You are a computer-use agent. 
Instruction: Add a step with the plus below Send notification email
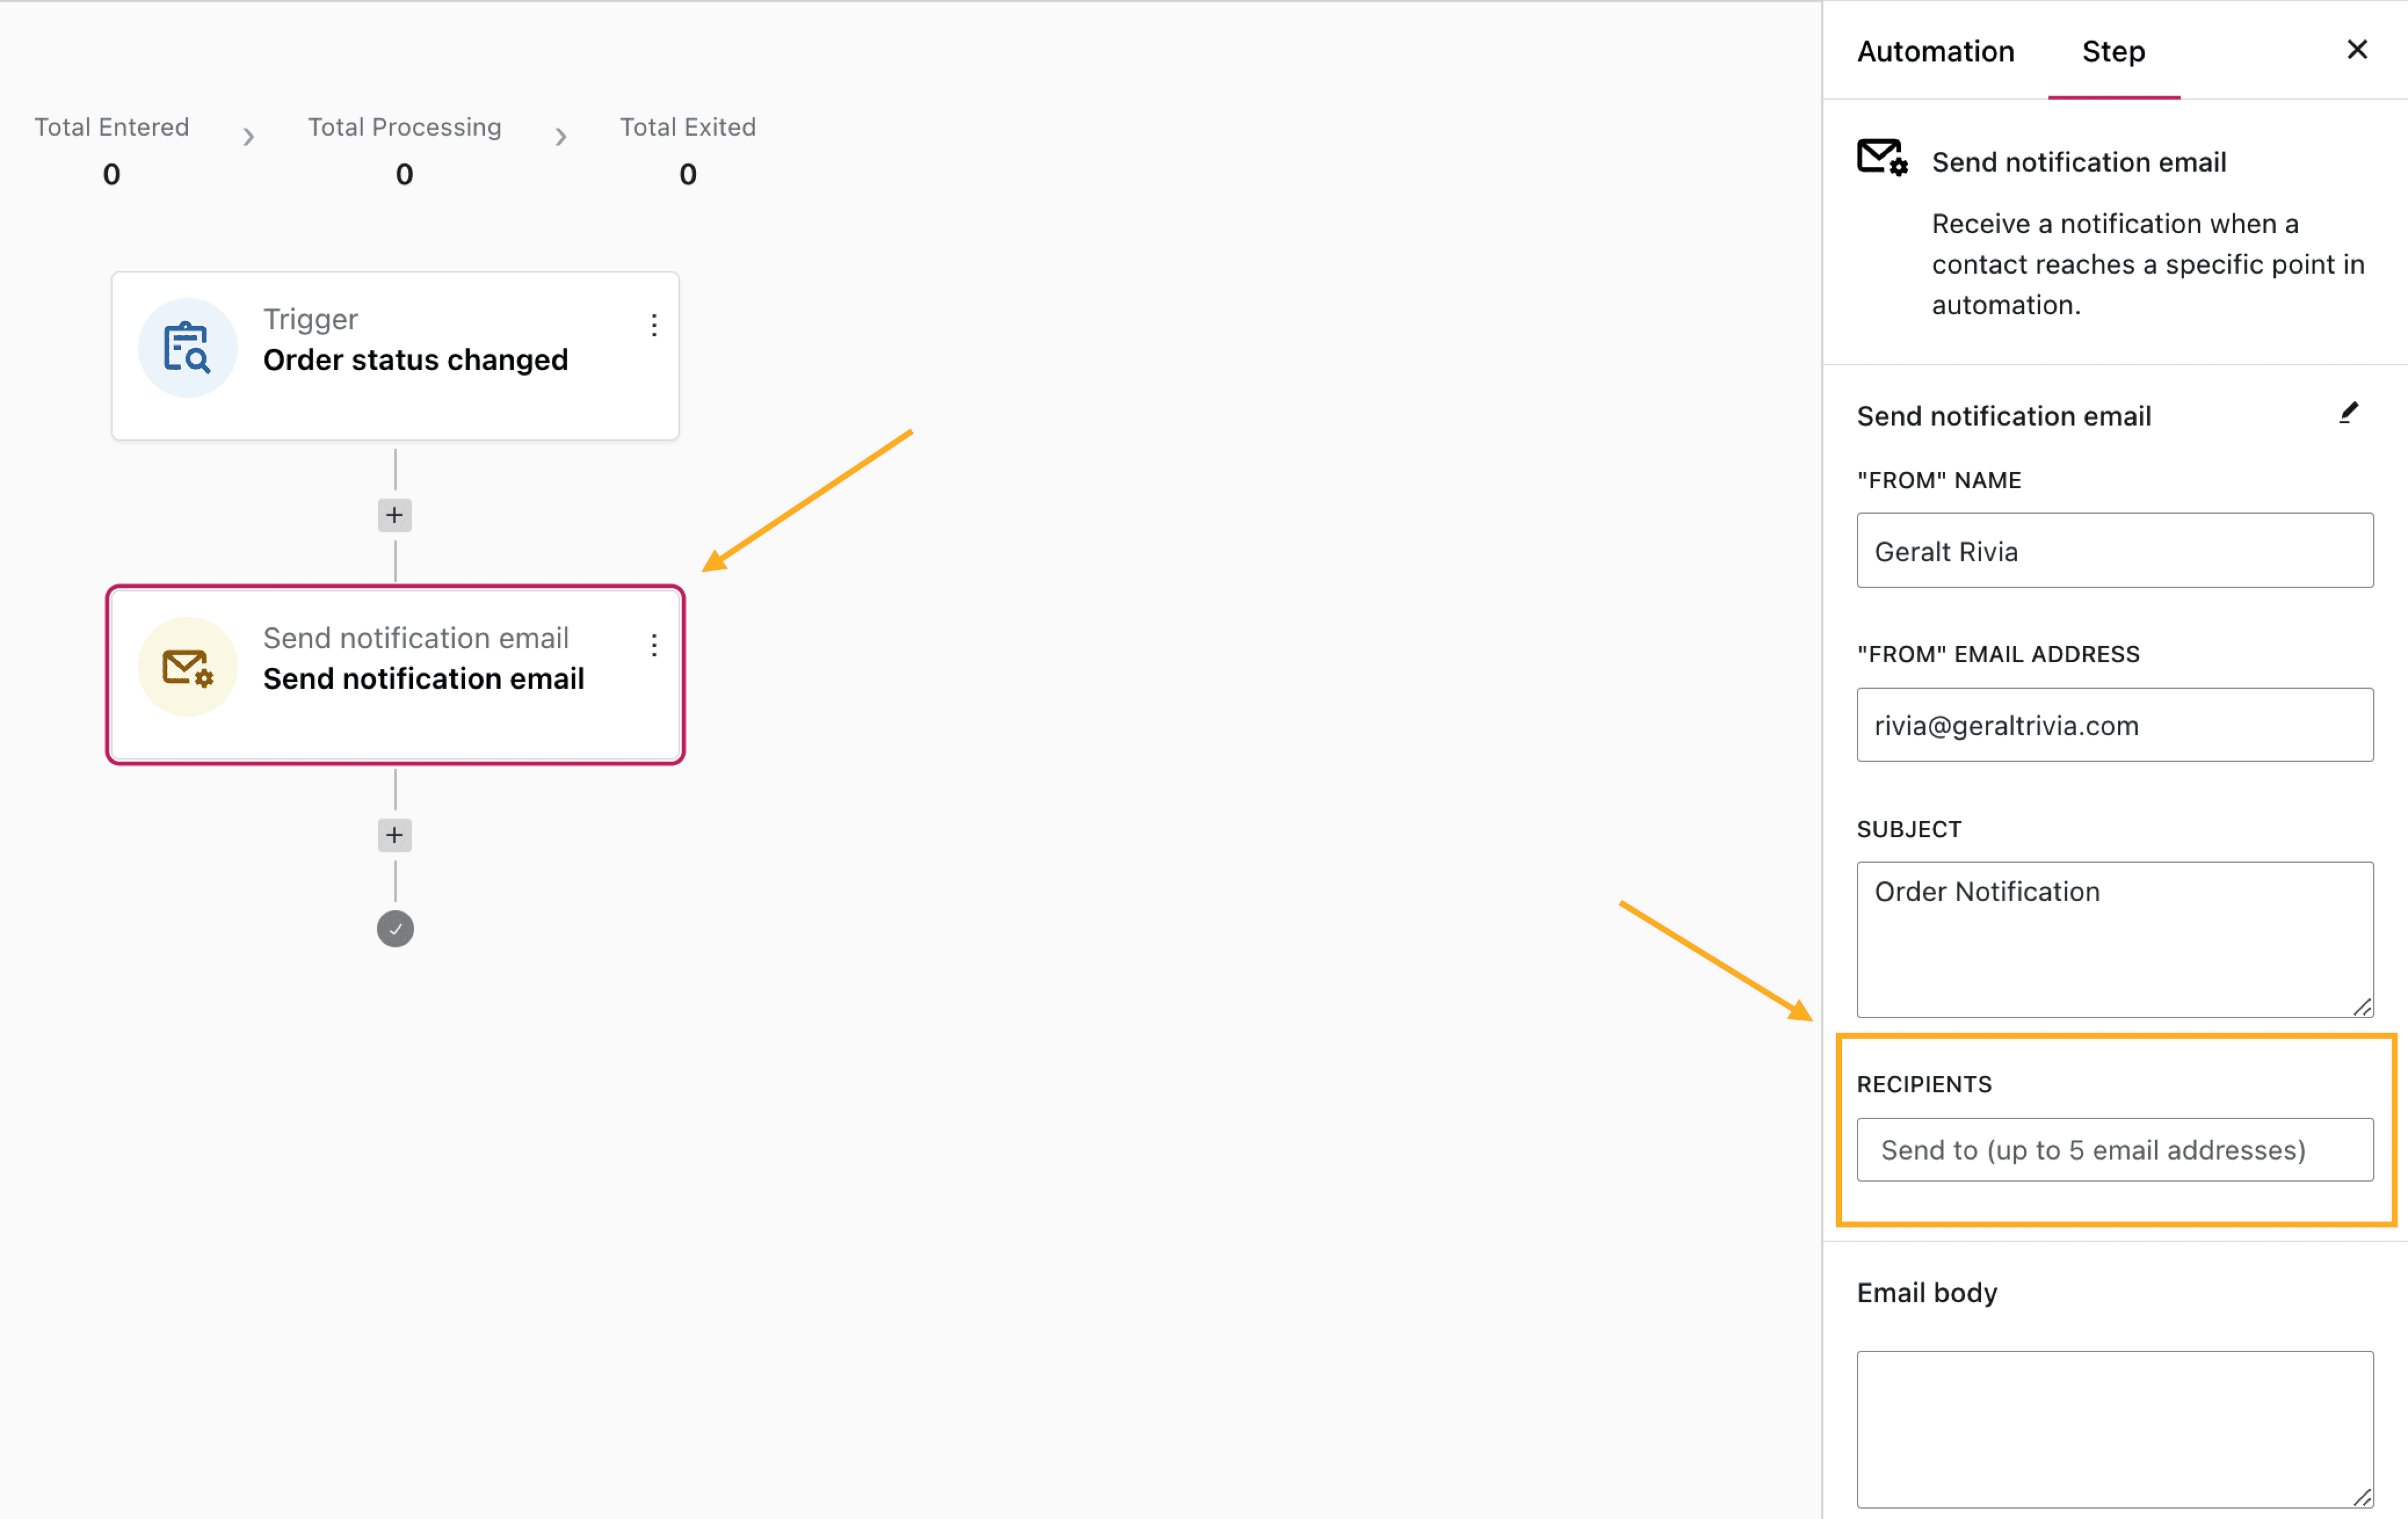(x=395, y=835)
